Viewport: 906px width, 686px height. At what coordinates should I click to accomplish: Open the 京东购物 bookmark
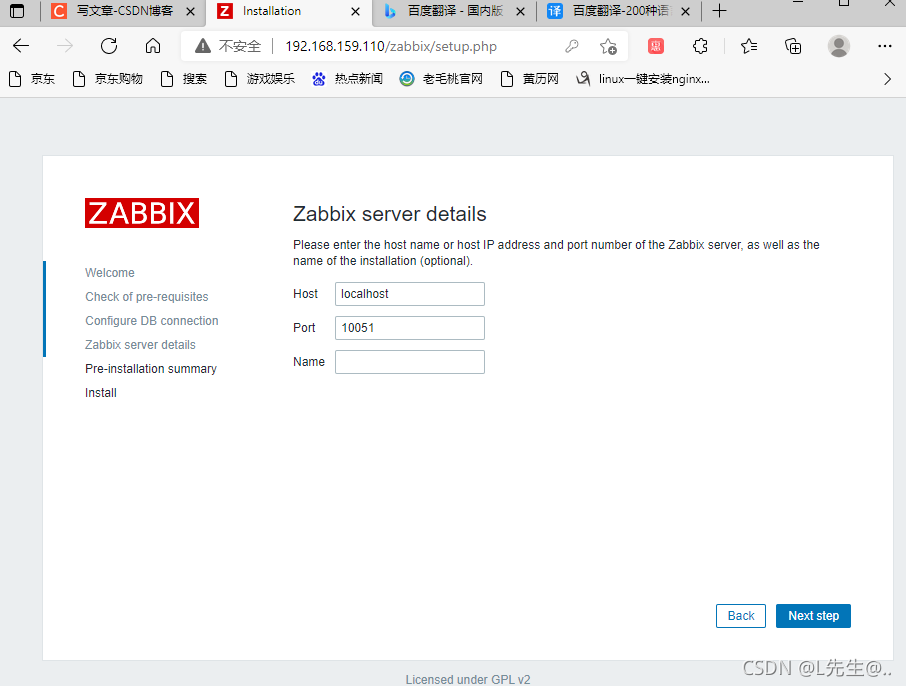pyautogui.click(x=108, y=79)
